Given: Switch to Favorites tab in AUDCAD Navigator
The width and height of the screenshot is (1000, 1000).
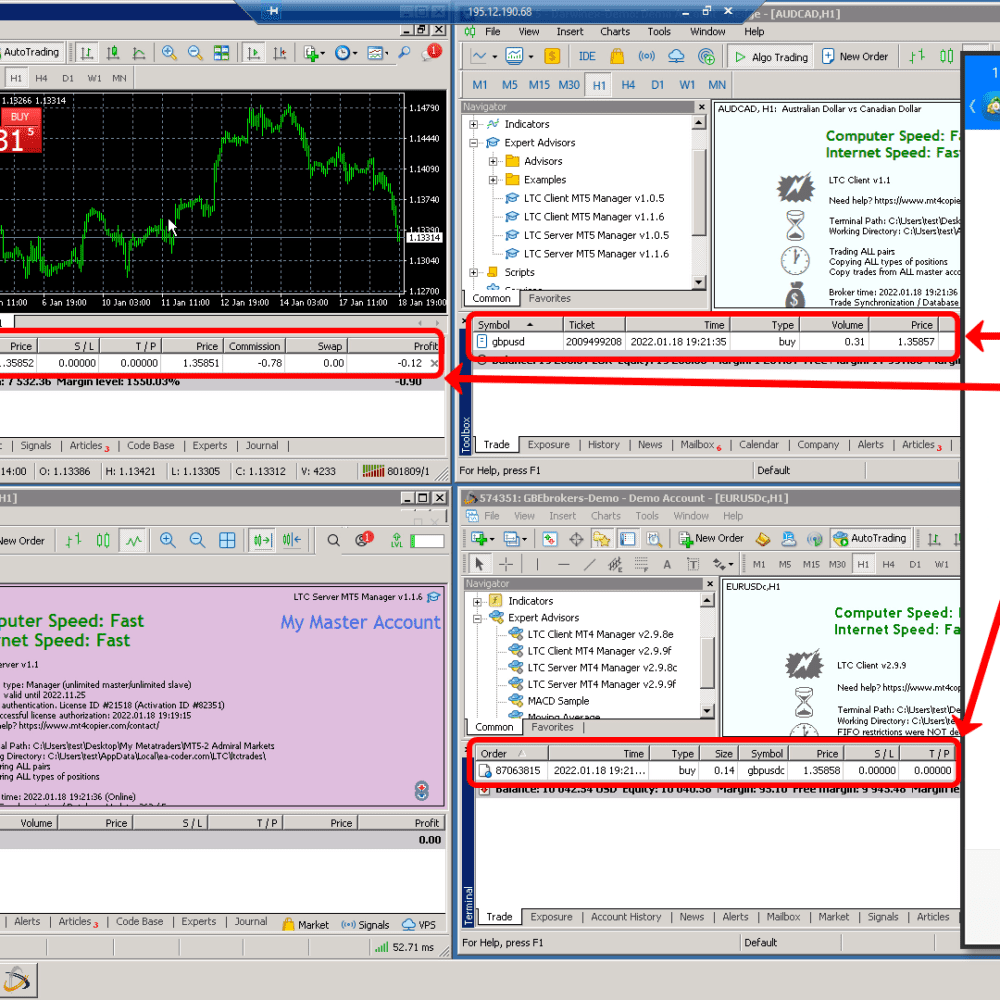Looking at the screenshot, I should click(549, 298).
